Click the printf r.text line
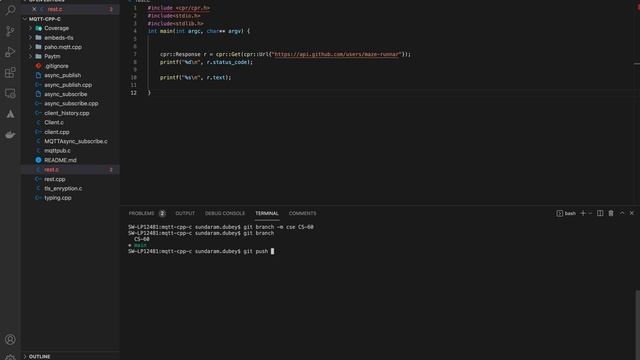This screenshot has height=360, width=640. click(195, 78)
